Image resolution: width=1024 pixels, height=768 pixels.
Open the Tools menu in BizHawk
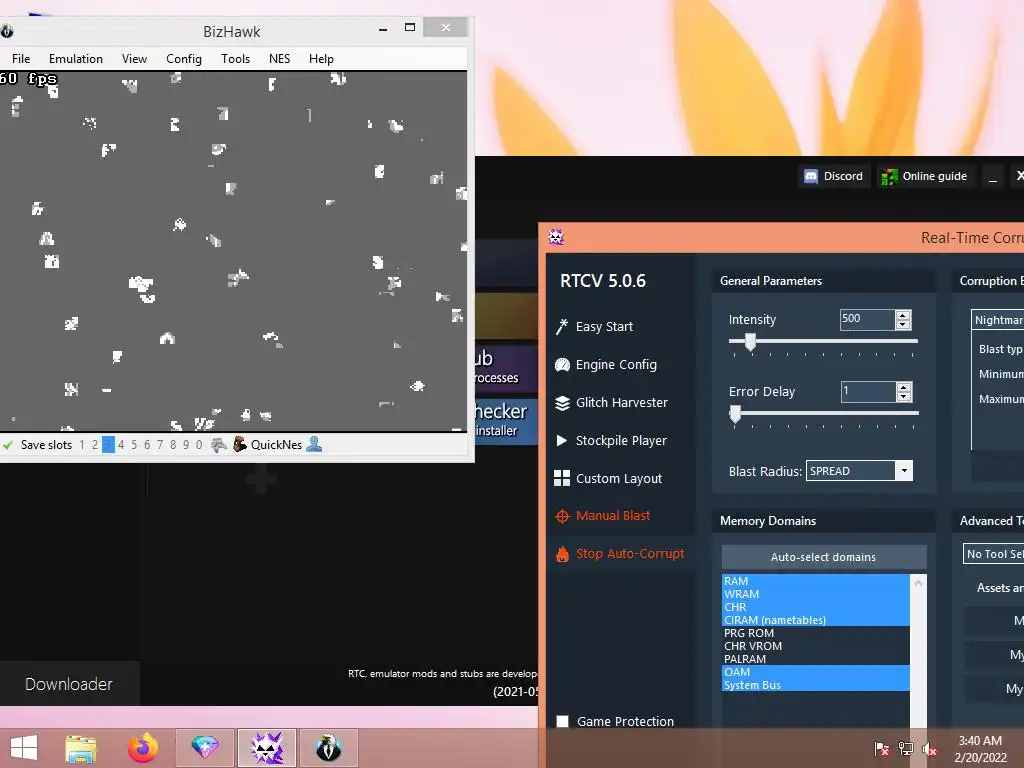235,59
